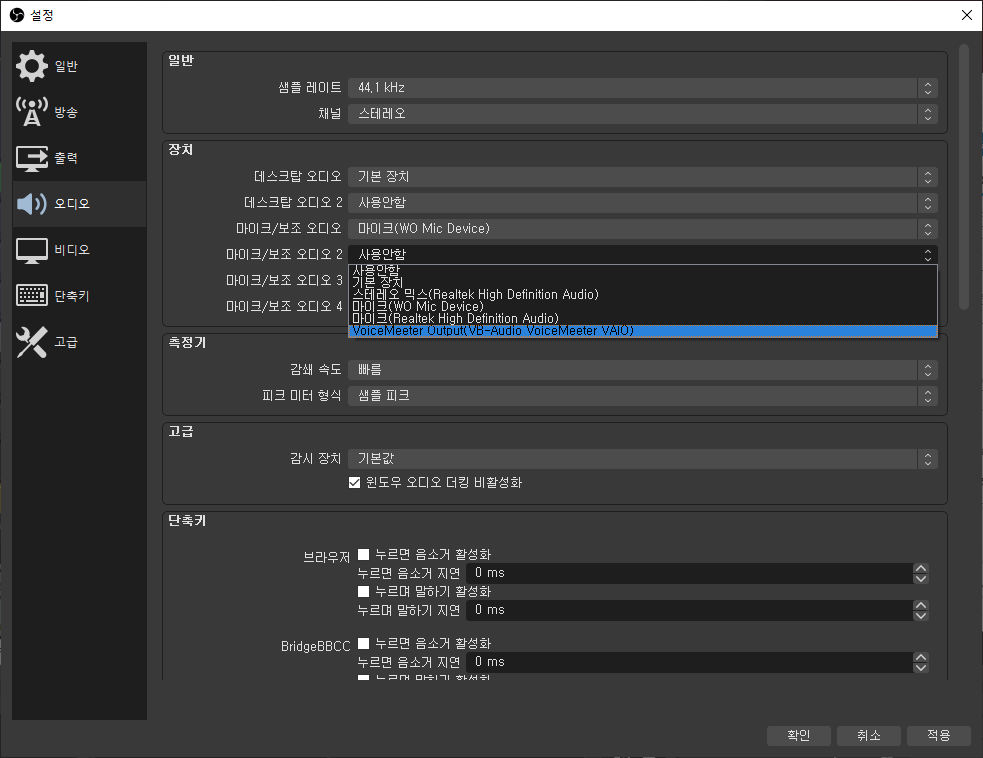This screenshot has width=983, height=758.
Task: Open the 고급 (Advanced) tools icon
Action: [x=32, y=342]
